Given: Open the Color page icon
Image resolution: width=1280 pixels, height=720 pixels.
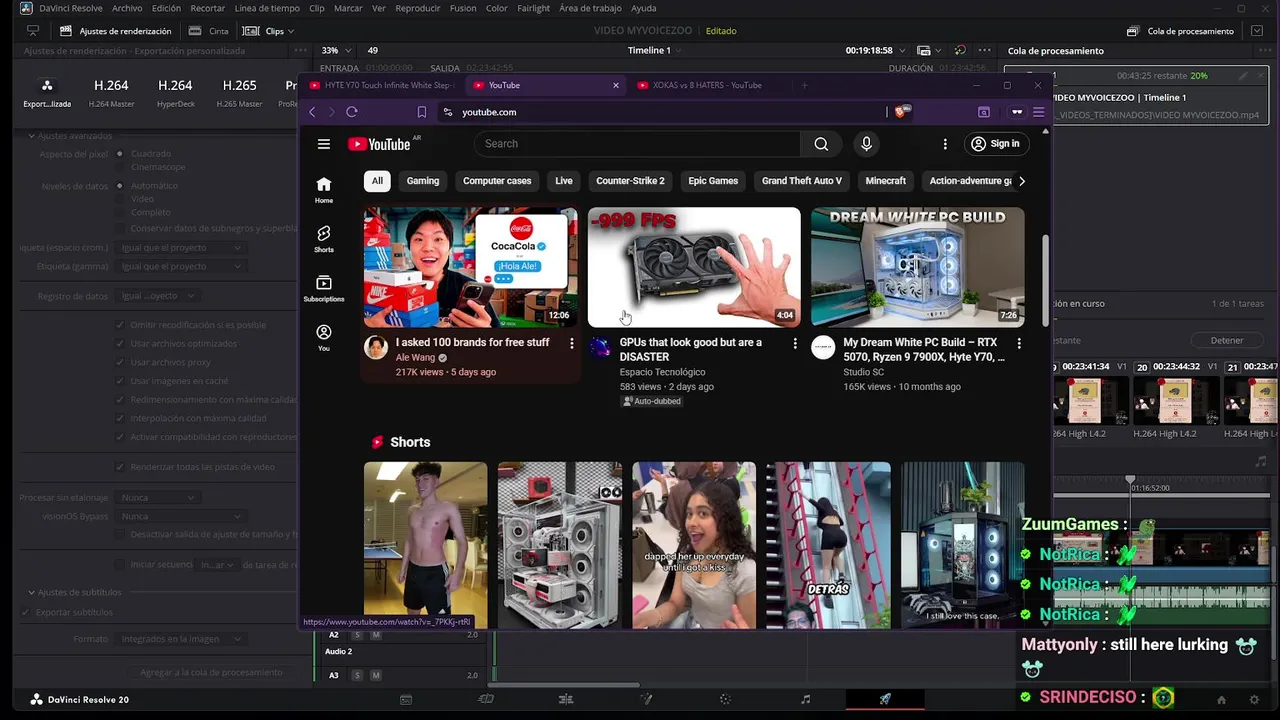Looking at the screenshot, I should [726, 700].
